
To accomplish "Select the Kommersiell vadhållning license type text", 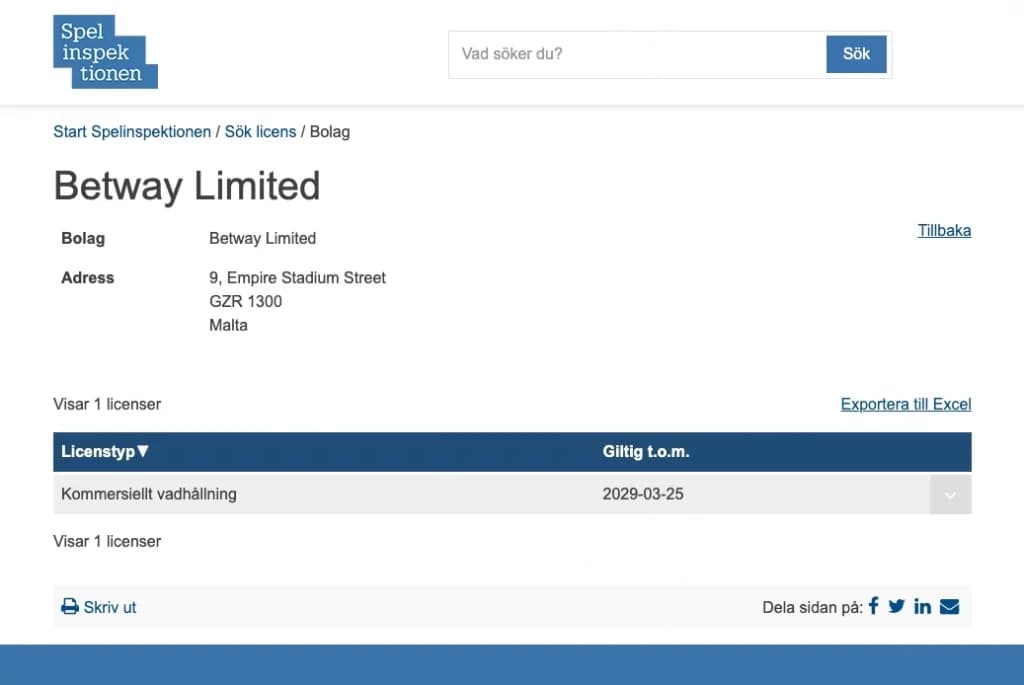I will 149,494.
